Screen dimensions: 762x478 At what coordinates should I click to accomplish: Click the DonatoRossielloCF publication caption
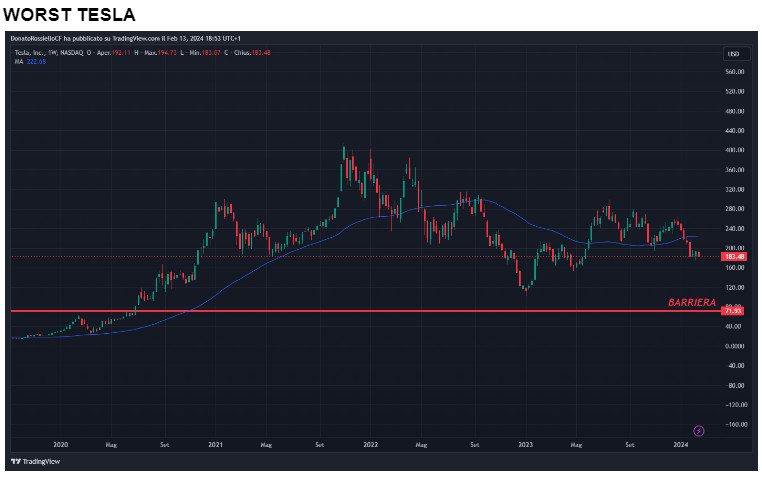pyautogui.click(x=125, y=38)
